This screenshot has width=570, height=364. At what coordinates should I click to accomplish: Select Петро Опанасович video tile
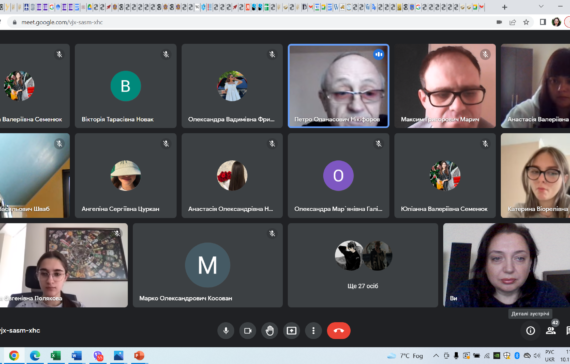pos(338,86)
